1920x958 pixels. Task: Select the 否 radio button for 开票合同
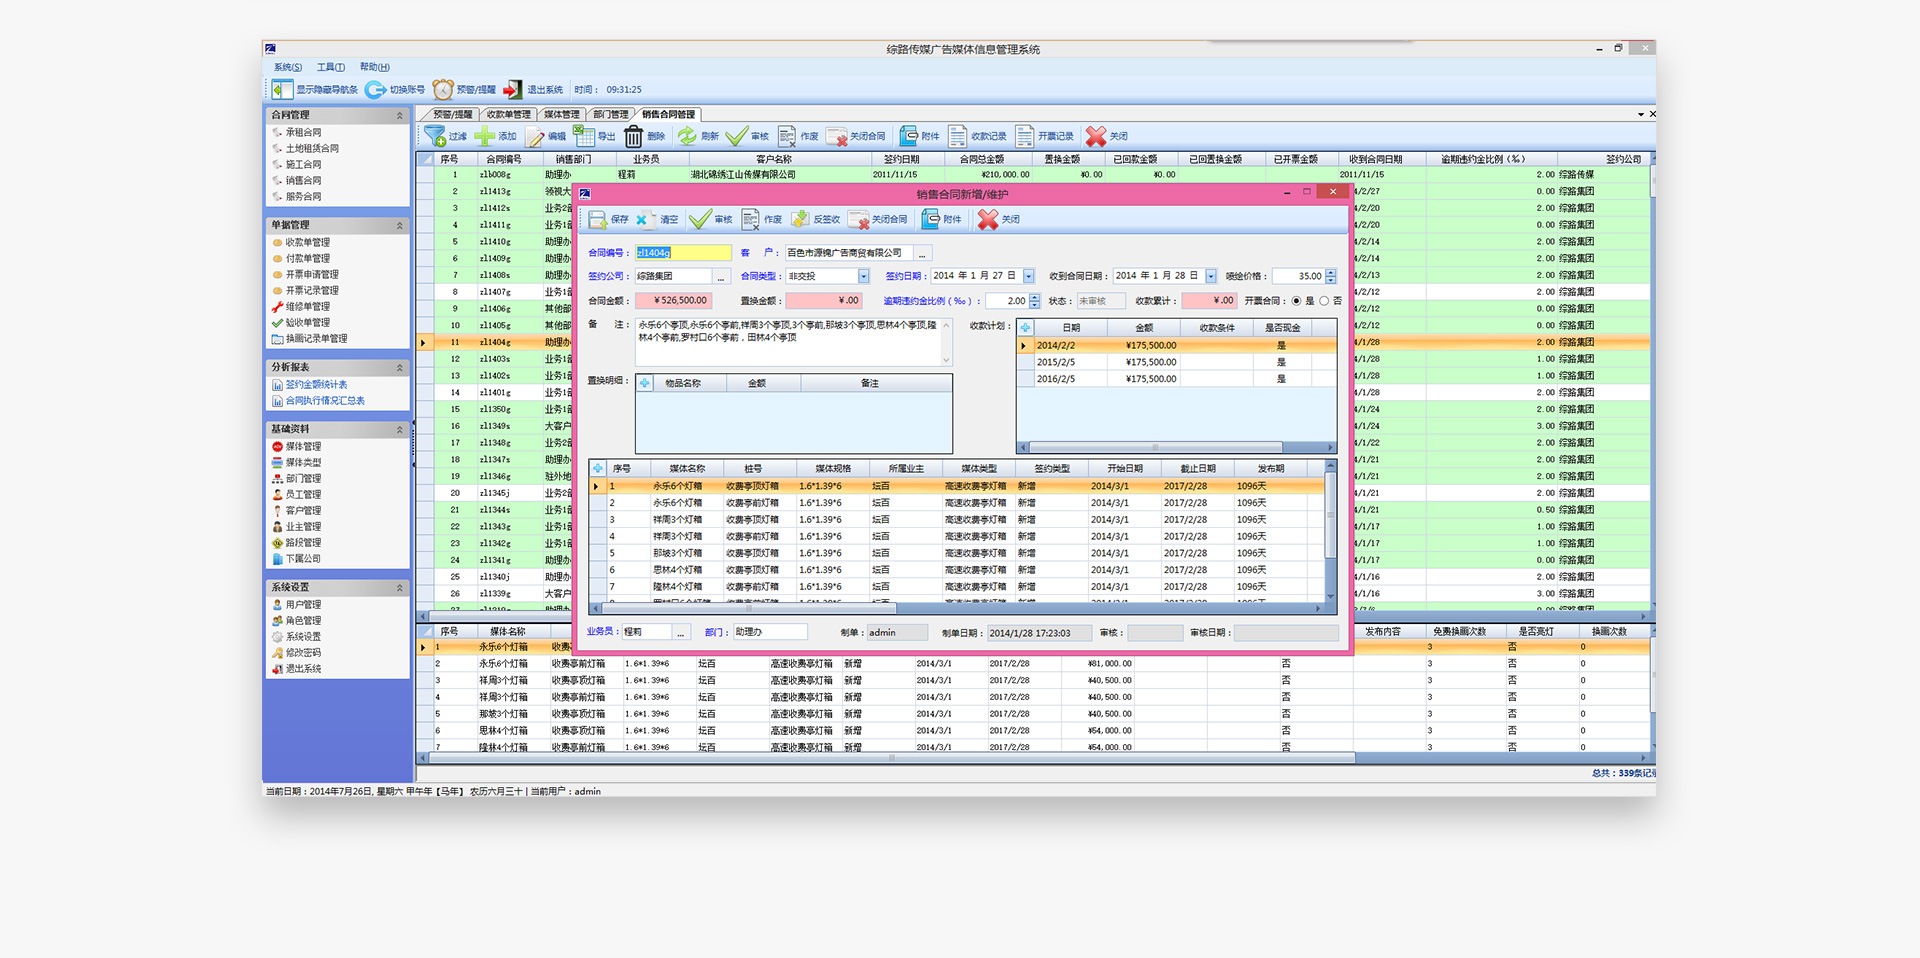coord(1324,301)
